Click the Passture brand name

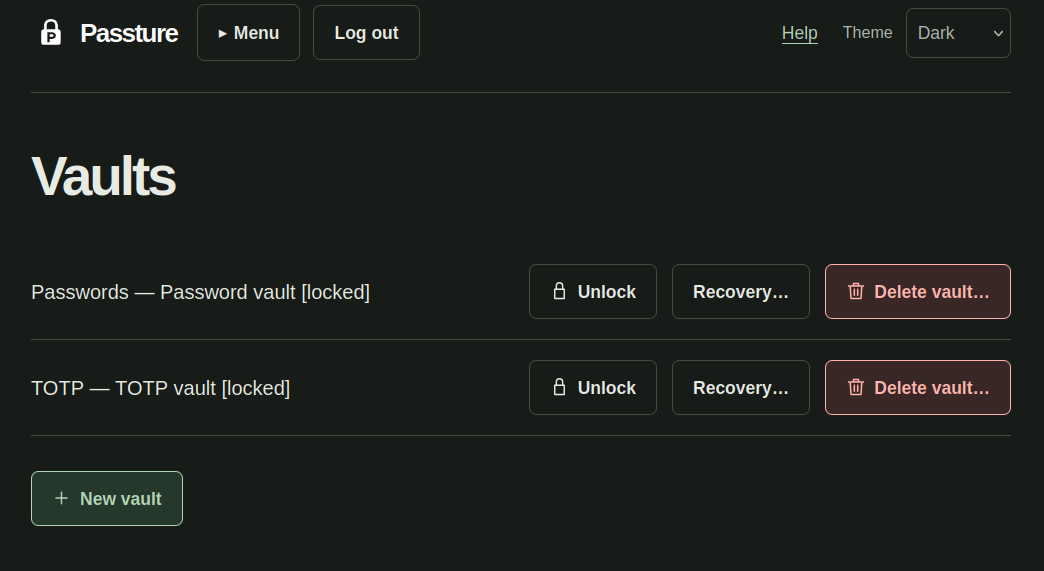(129, 33)
